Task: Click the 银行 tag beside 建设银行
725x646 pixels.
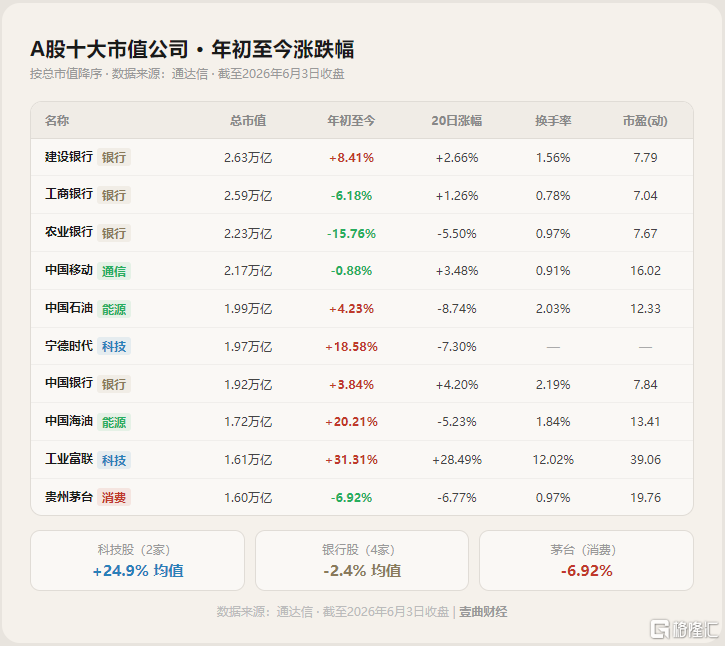Action: (114, 157)
